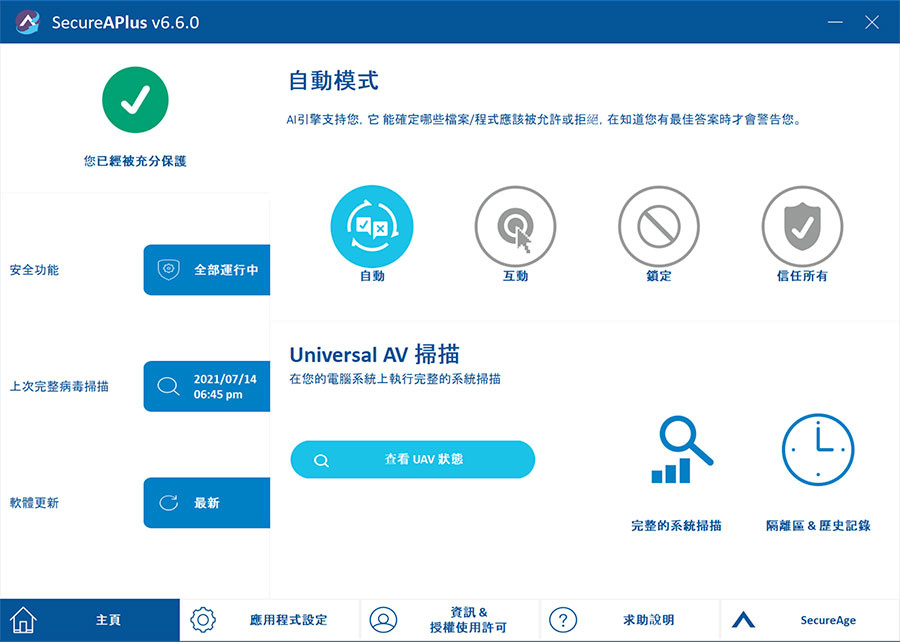The image size is (900, 642).
Task: Click the 查看 UAV 狀態 button
Action: (413, 459)
